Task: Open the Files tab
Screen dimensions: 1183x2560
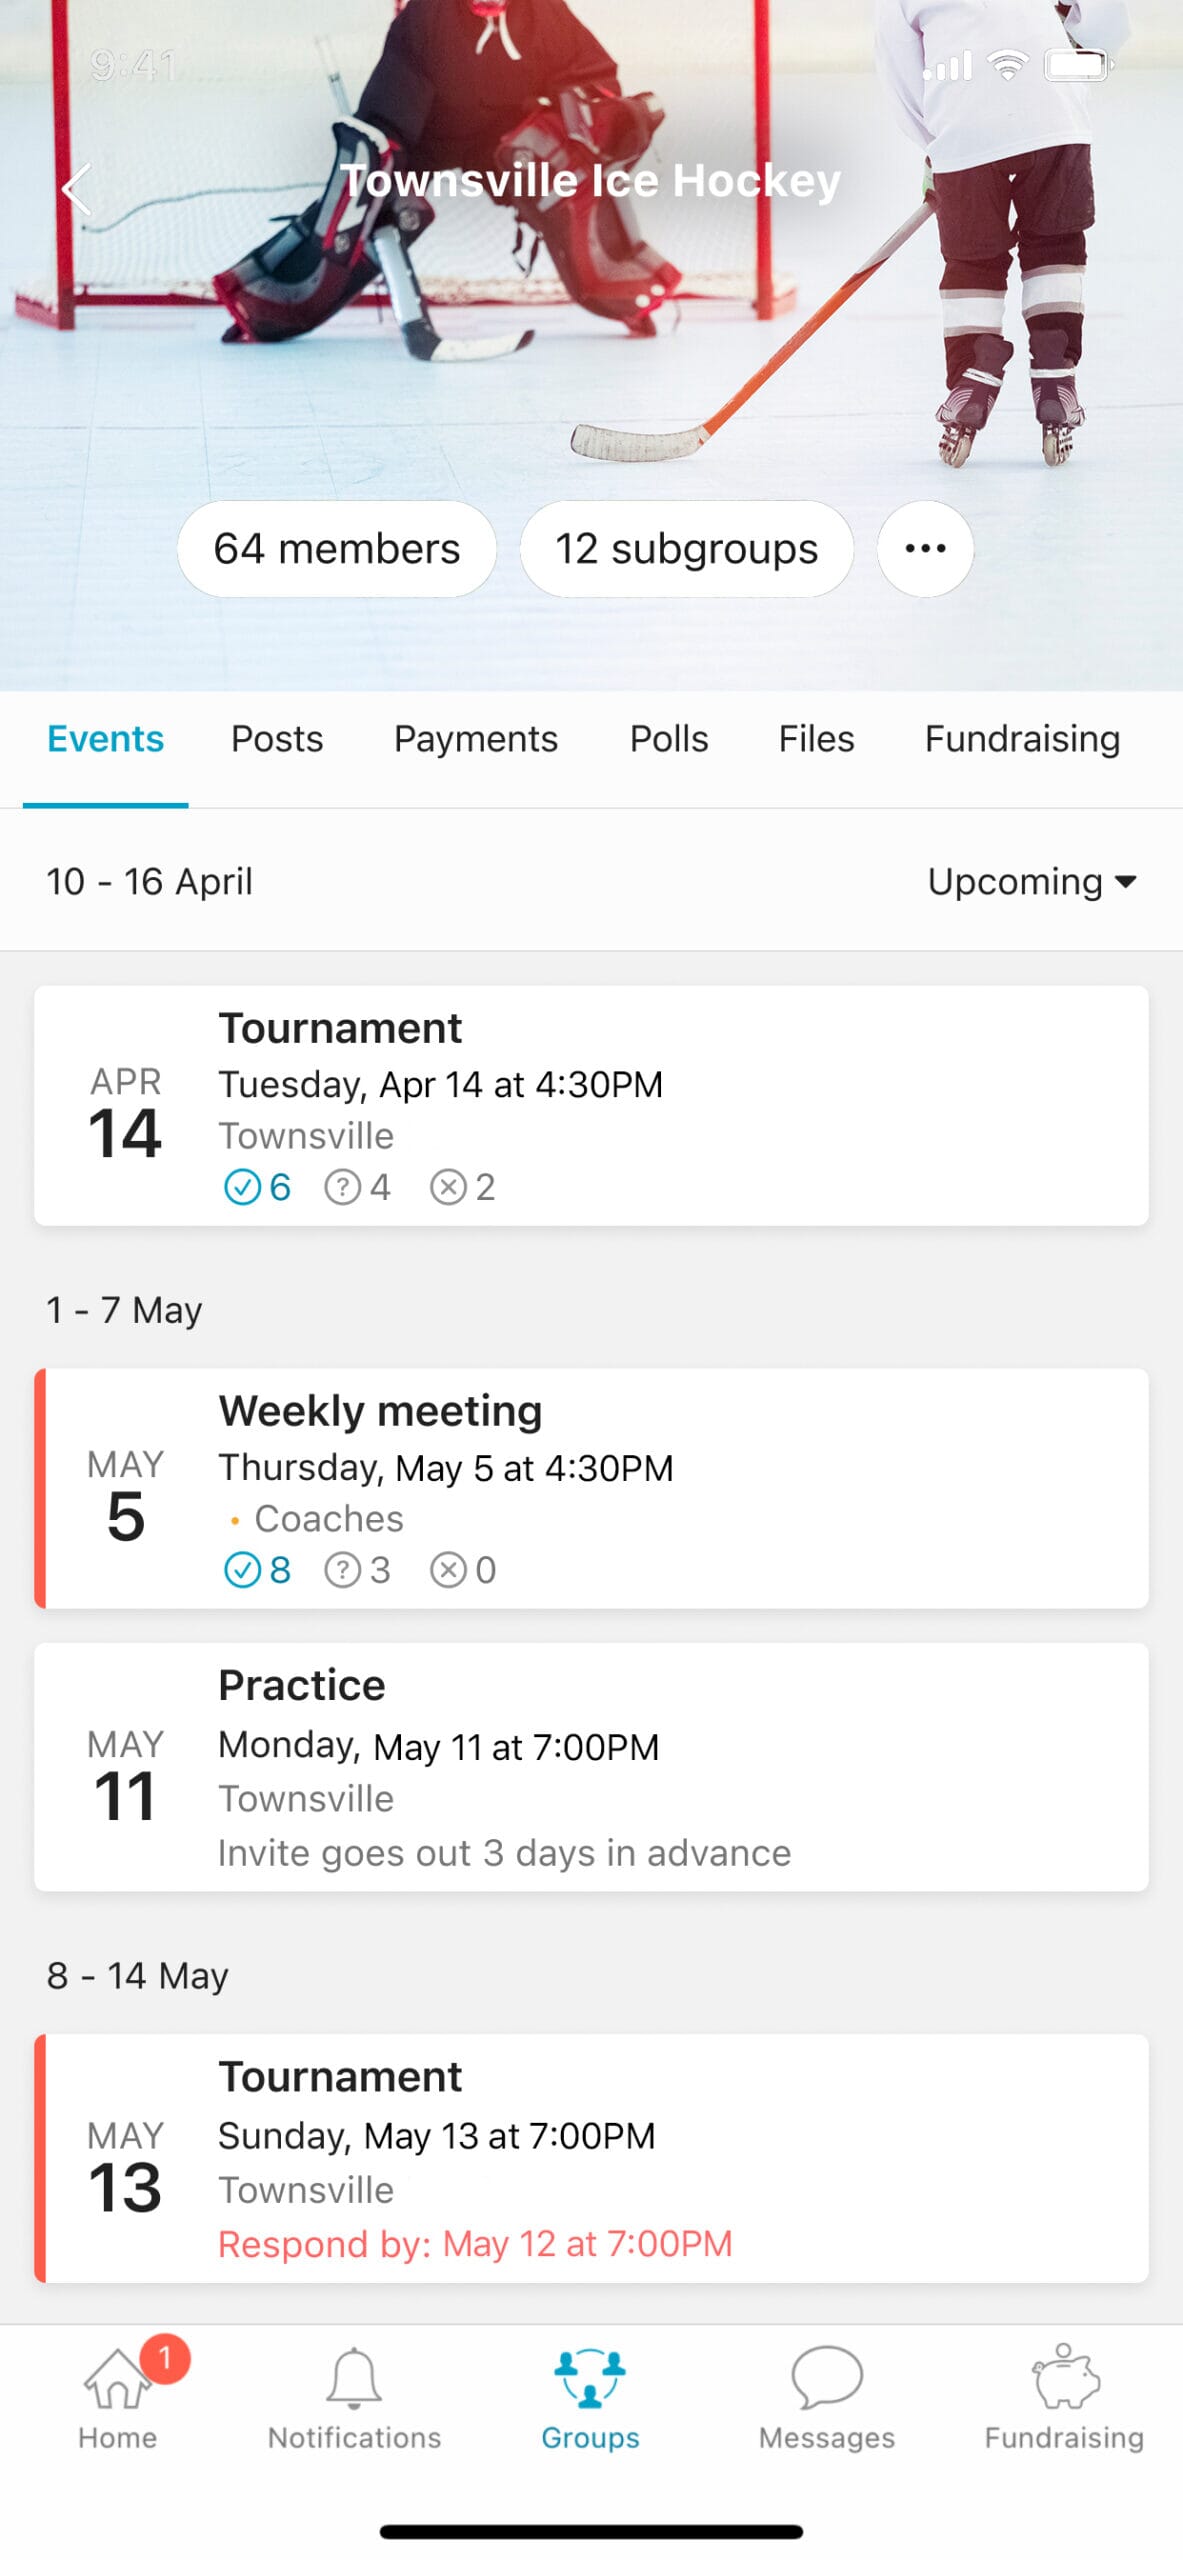Action: [x=816, y=739]
